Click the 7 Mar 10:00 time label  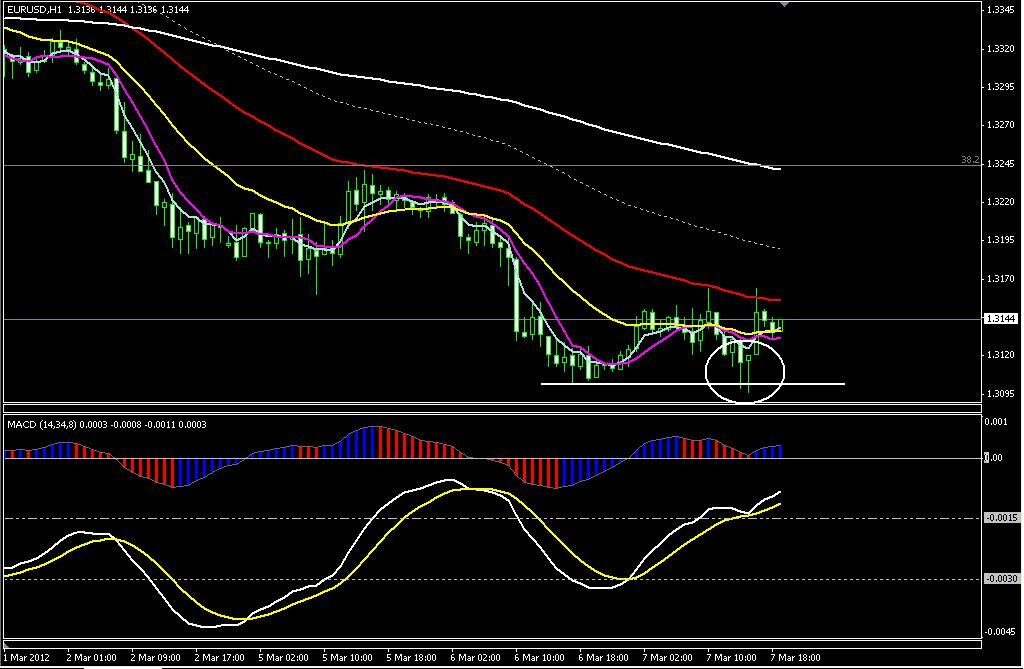(x=731, y=657)
